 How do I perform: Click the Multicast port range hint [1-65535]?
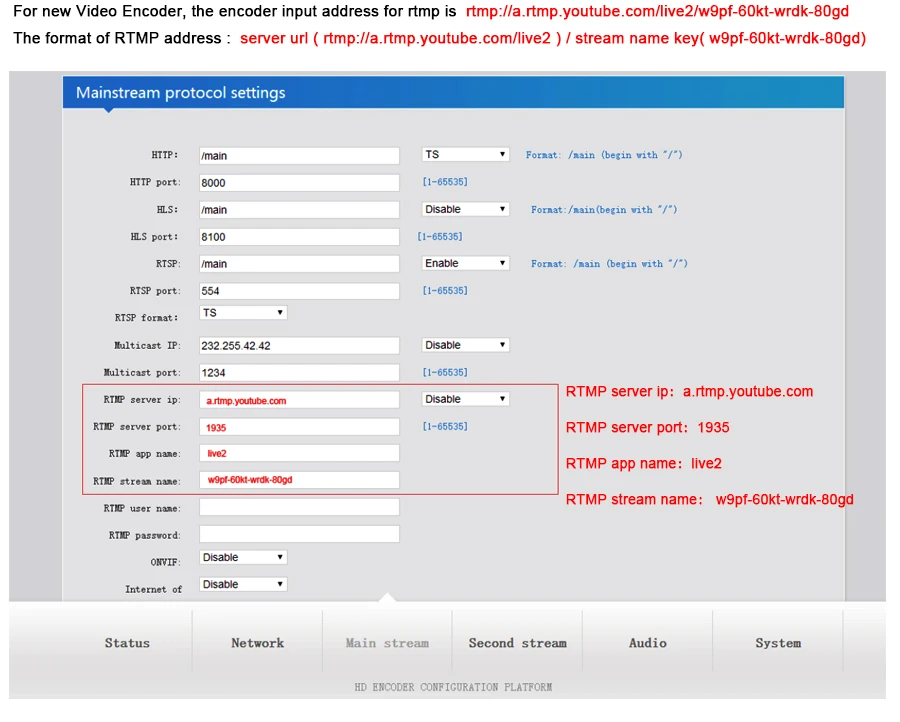coord(445,372)
